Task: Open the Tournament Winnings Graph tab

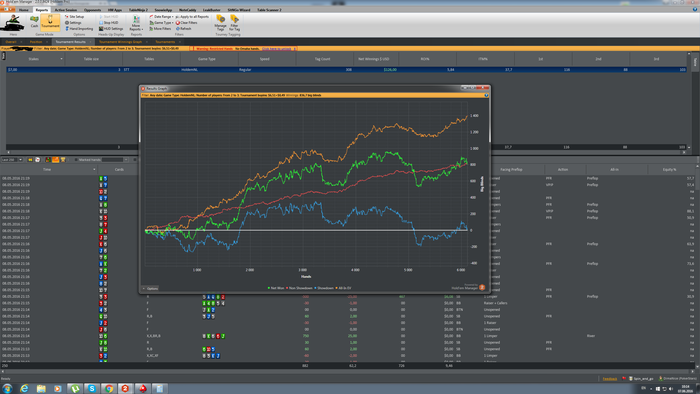Action: (121, 42)
